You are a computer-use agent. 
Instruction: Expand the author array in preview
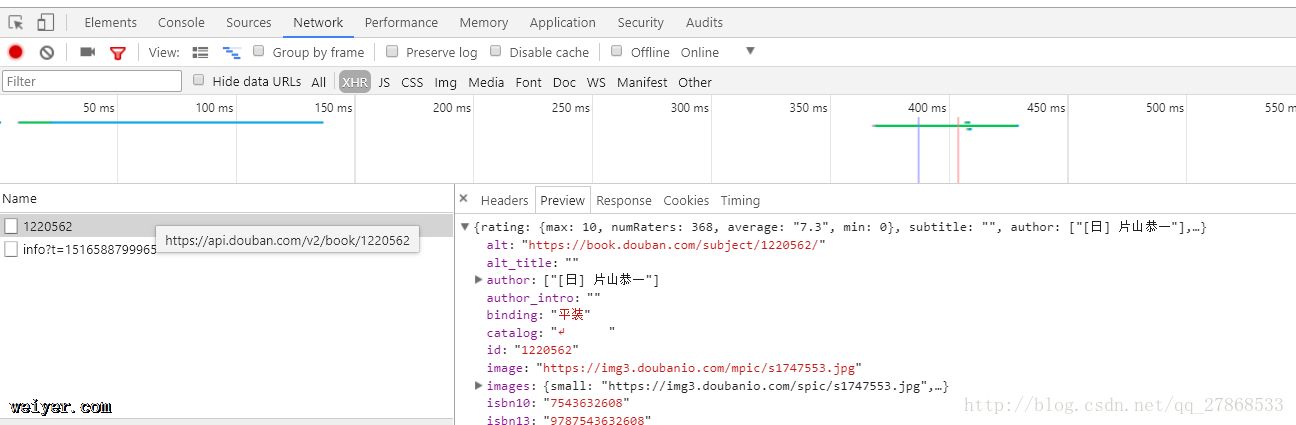[x=479, y=280]
